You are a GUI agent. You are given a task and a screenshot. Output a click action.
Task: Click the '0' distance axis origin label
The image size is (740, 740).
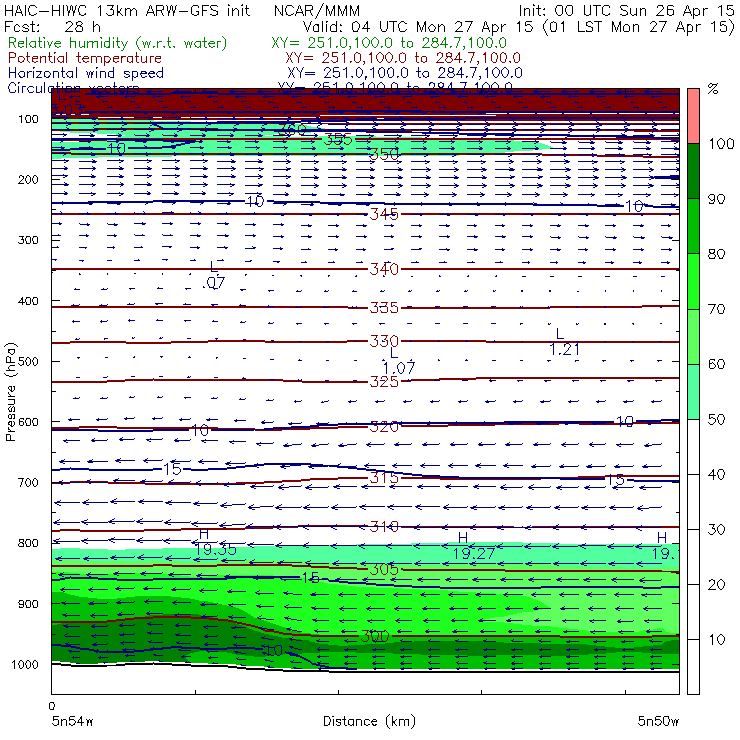coord(52,706)
